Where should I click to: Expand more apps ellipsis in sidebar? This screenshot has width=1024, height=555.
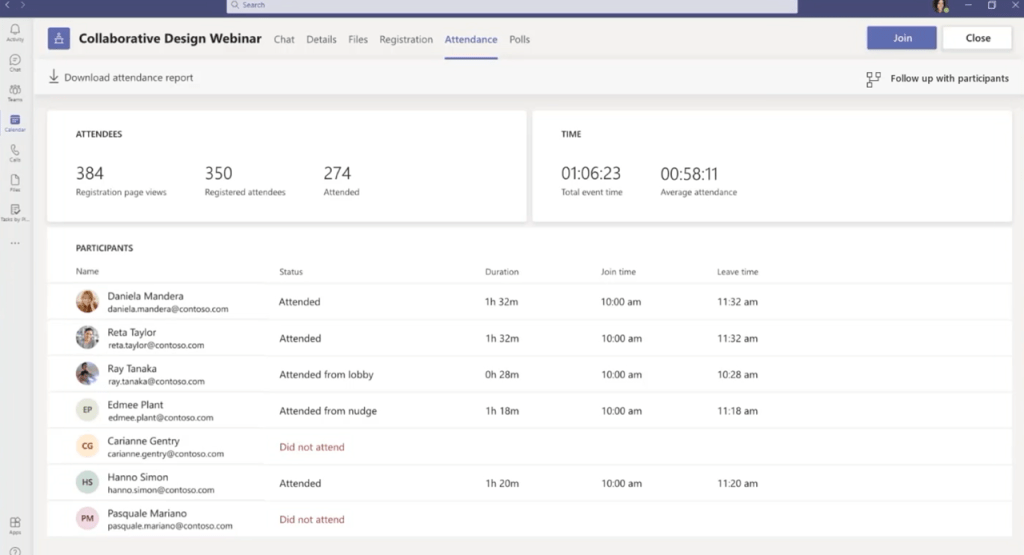[x=15, y=242]
